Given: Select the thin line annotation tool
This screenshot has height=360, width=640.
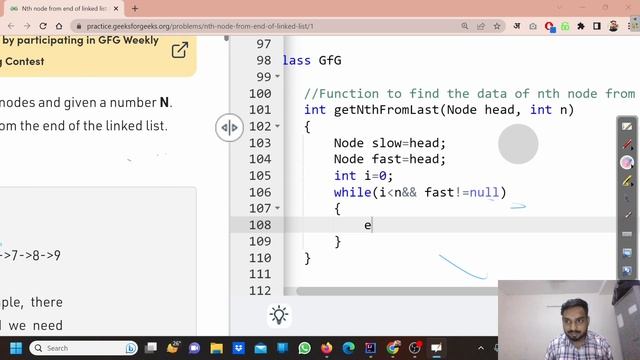Looking at the screenshot, I should pyautogui.click(x=628, y=215).
